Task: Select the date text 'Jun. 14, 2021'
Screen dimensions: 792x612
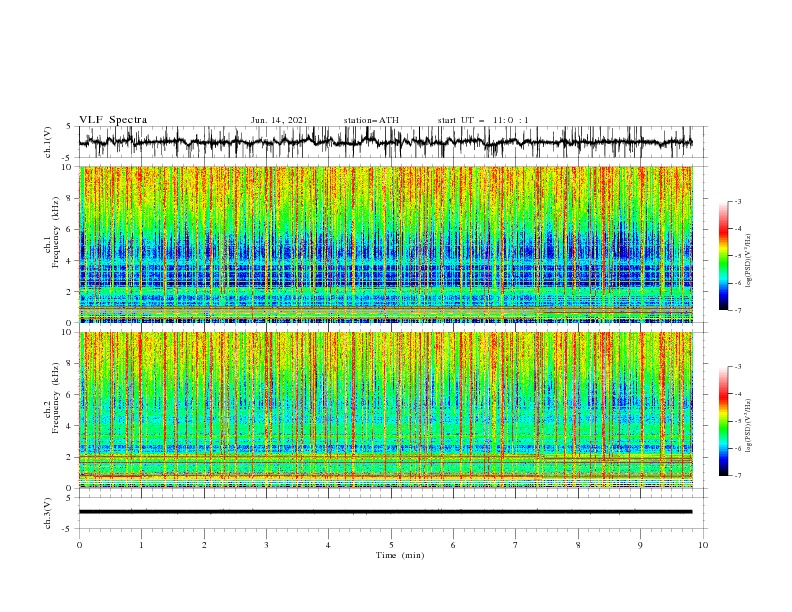Action: 279,120
